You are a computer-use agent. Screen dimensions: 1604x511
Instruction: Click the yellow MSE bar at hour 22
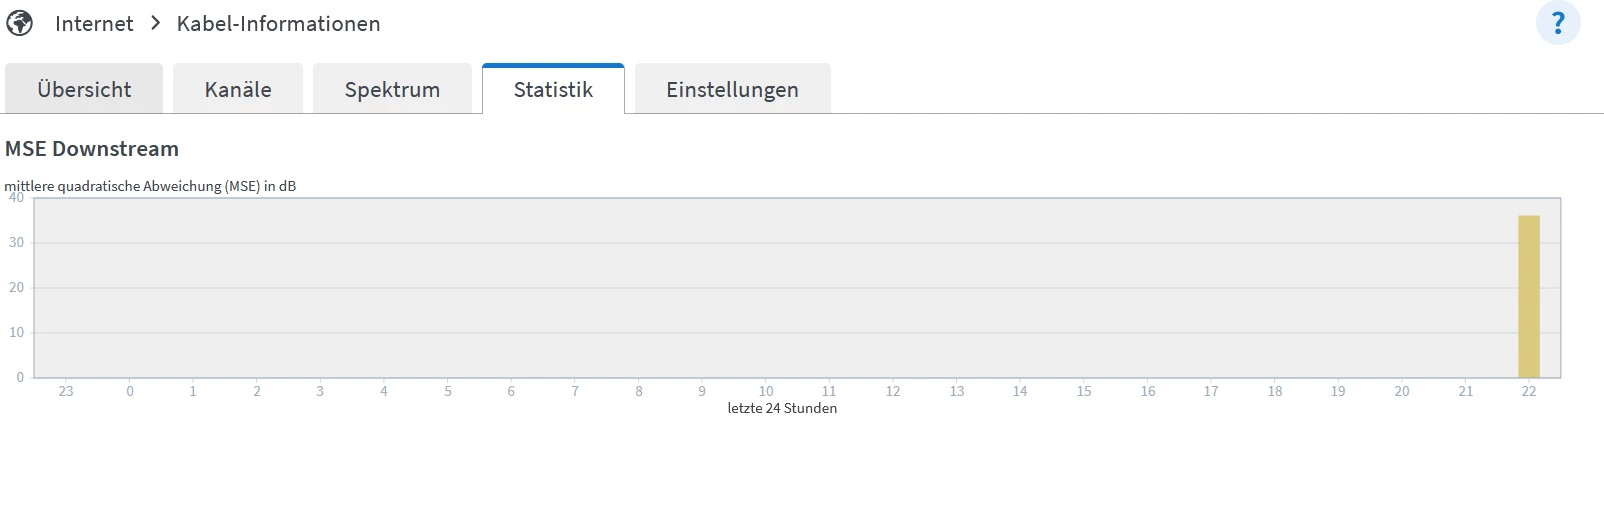pyautogui.click(x=1528, y=296)
